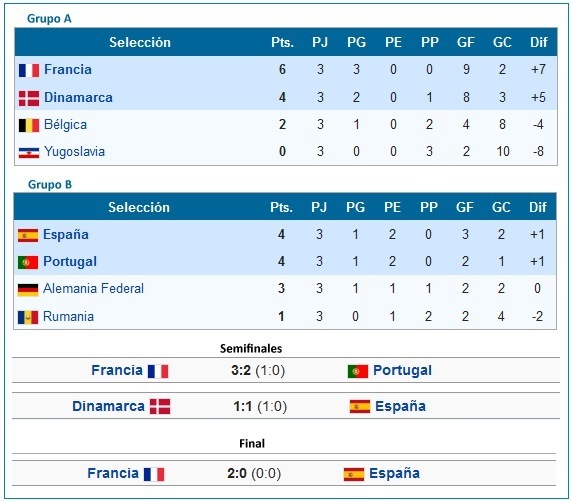Click the Yugoslavia flag icon
Viewport: 571px width, 501px height.
[29, 153]
